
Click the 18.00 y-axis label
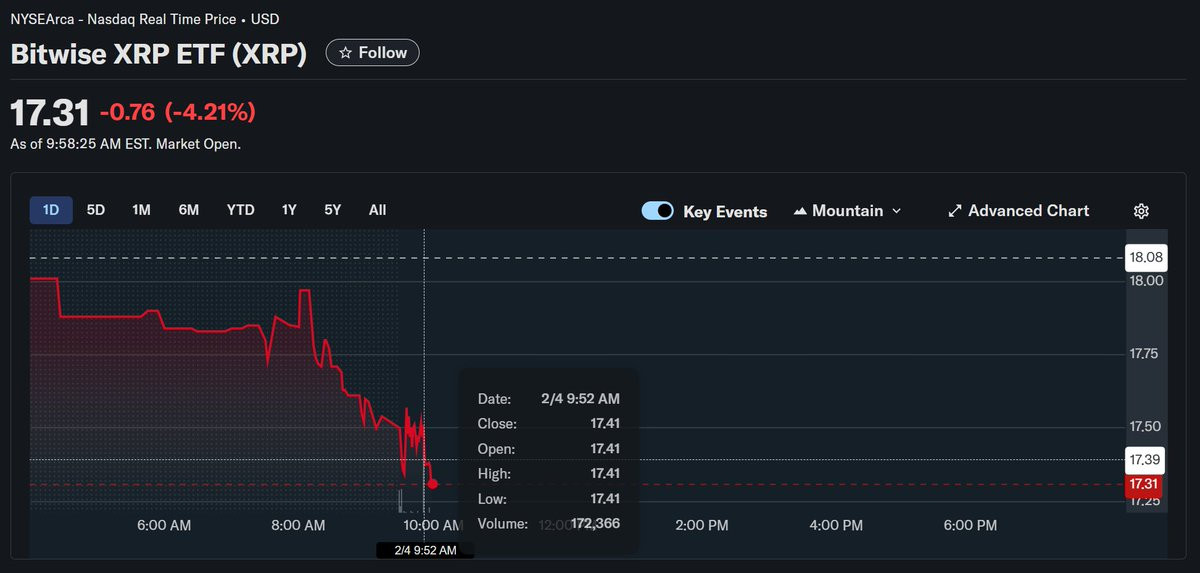(x=1146, y=281)
